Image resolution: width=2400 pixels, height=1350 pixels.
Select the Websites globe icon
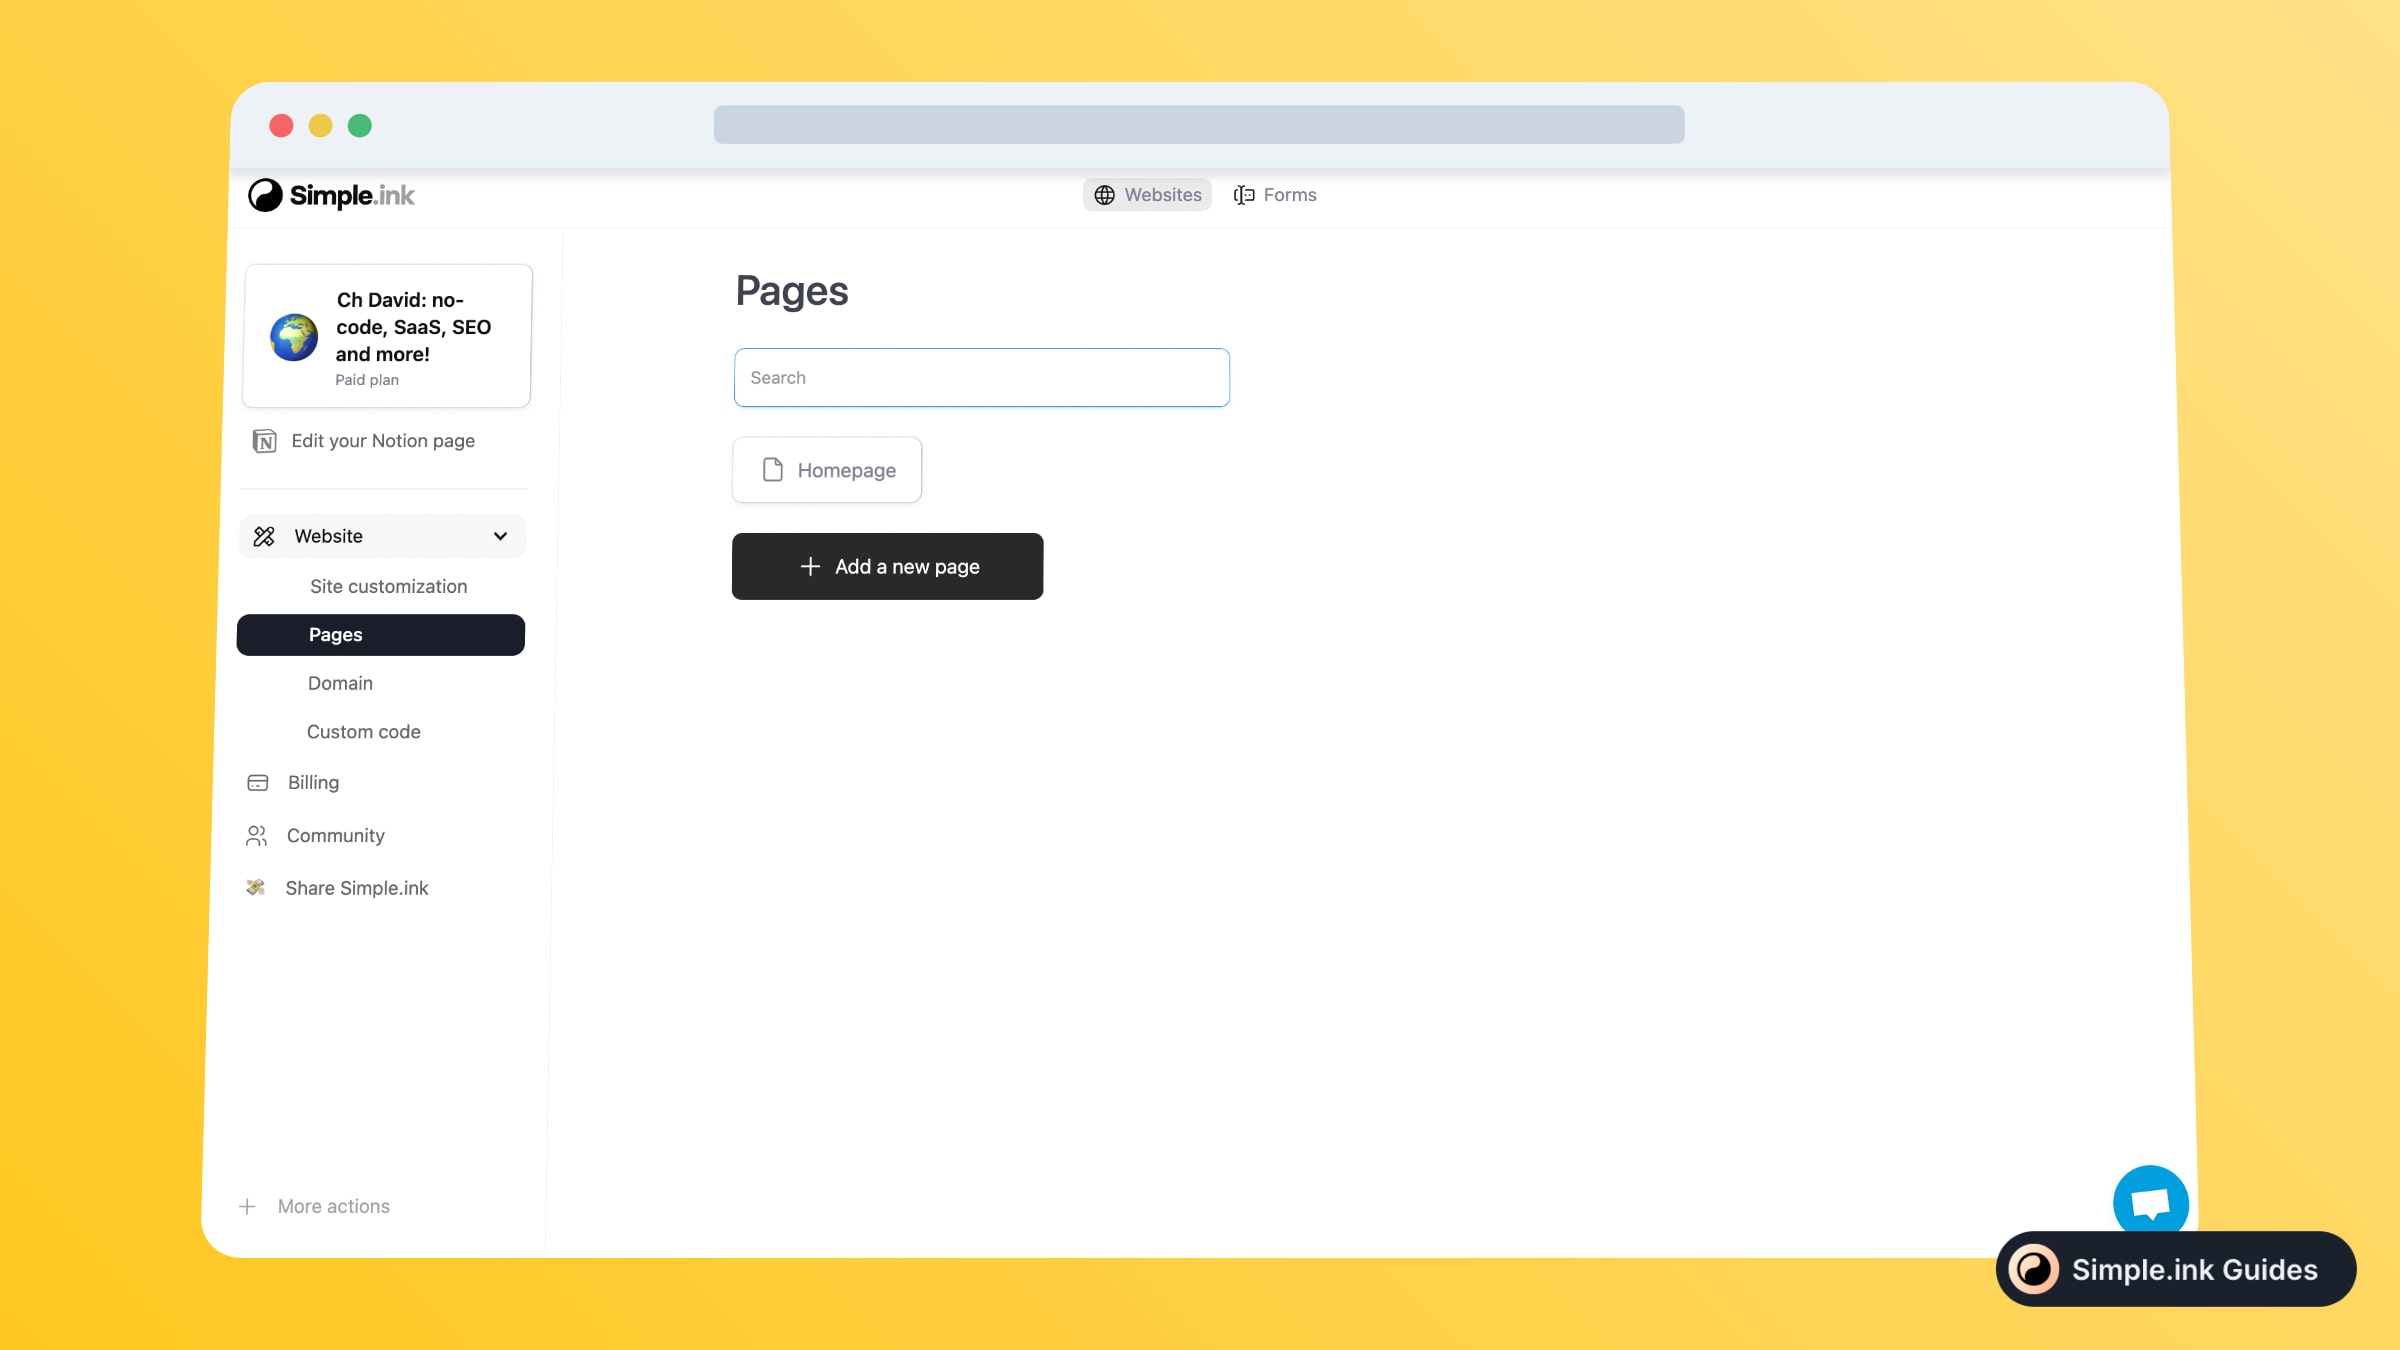coord(1104,195)
